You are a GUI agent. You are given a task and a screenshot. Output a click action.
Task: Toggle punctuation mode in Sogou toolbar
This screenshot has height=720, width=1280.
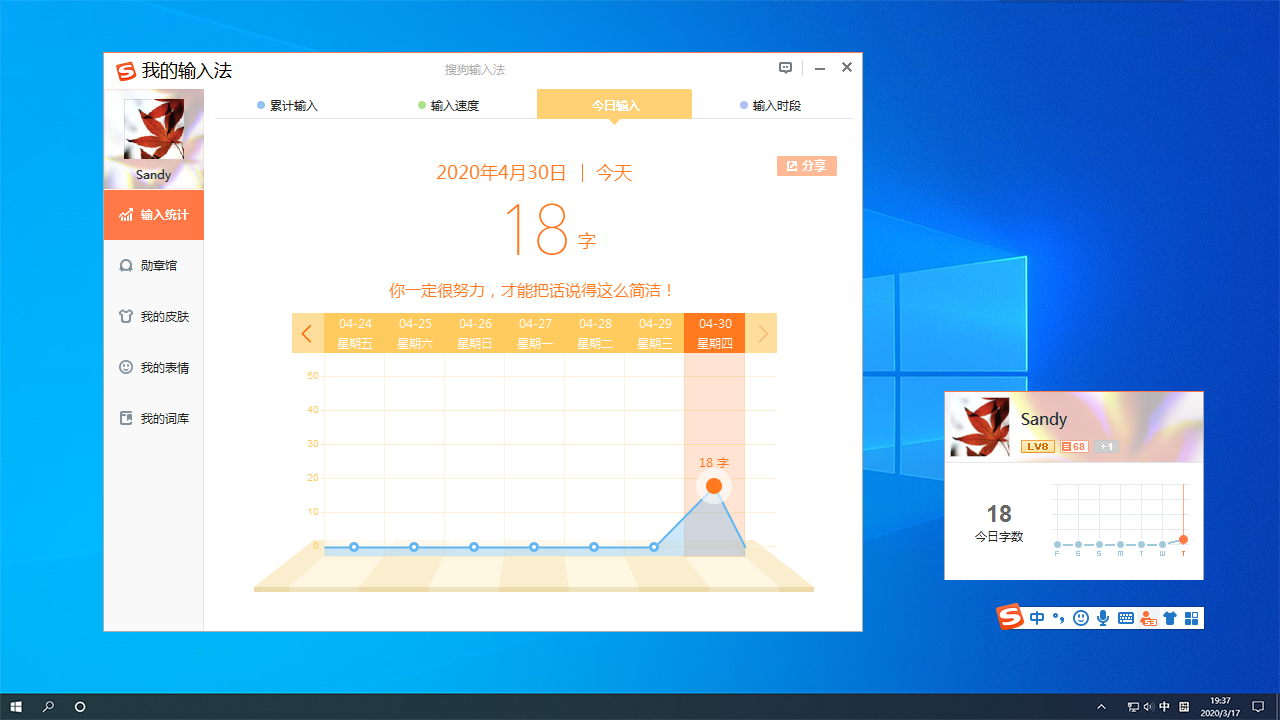(x=1058, y=618)
